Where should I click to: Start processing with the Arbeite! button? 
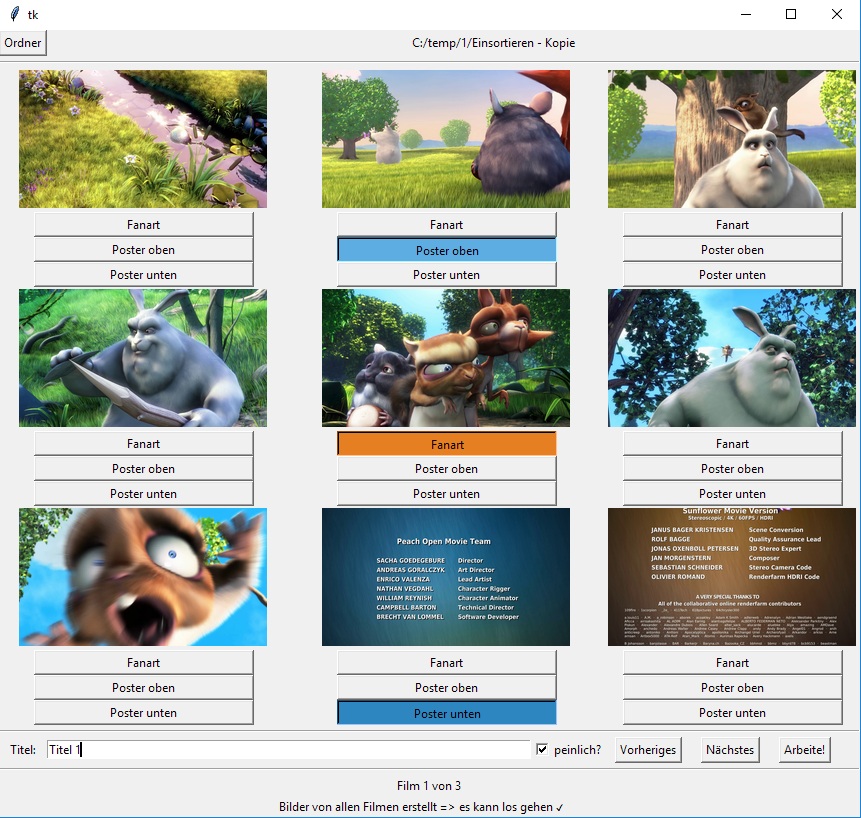pyautogui.click(x=804, y=749)
